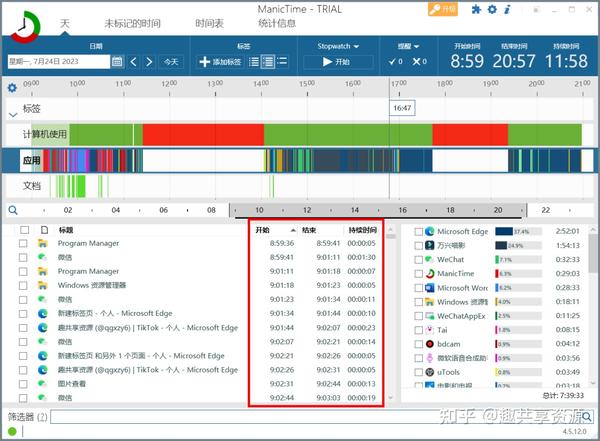Go to previous day arrow
600x441 pixels.
pos(134,62)
